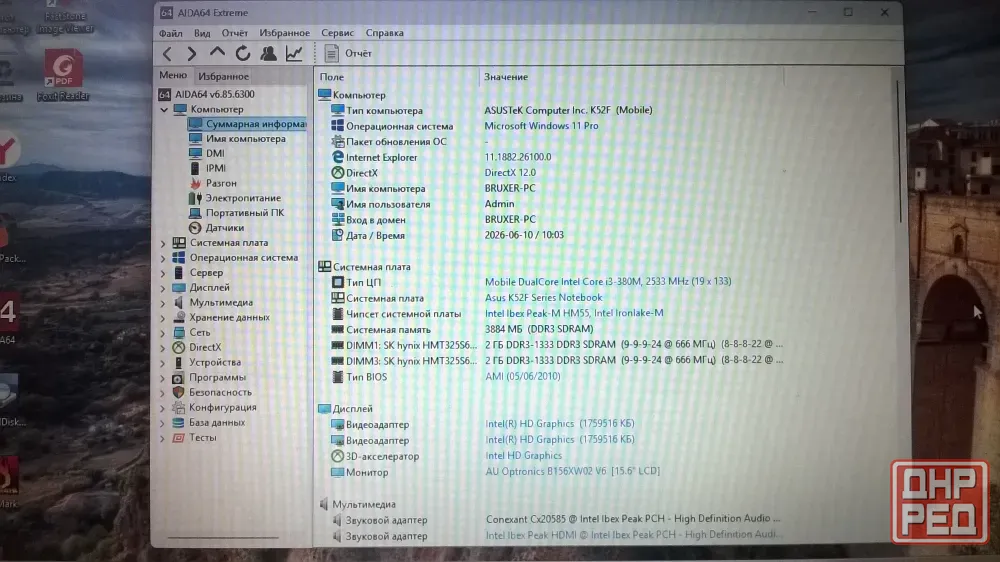Open the graph chart toolbar icon

pyautogui.click(x=294, y=54)
